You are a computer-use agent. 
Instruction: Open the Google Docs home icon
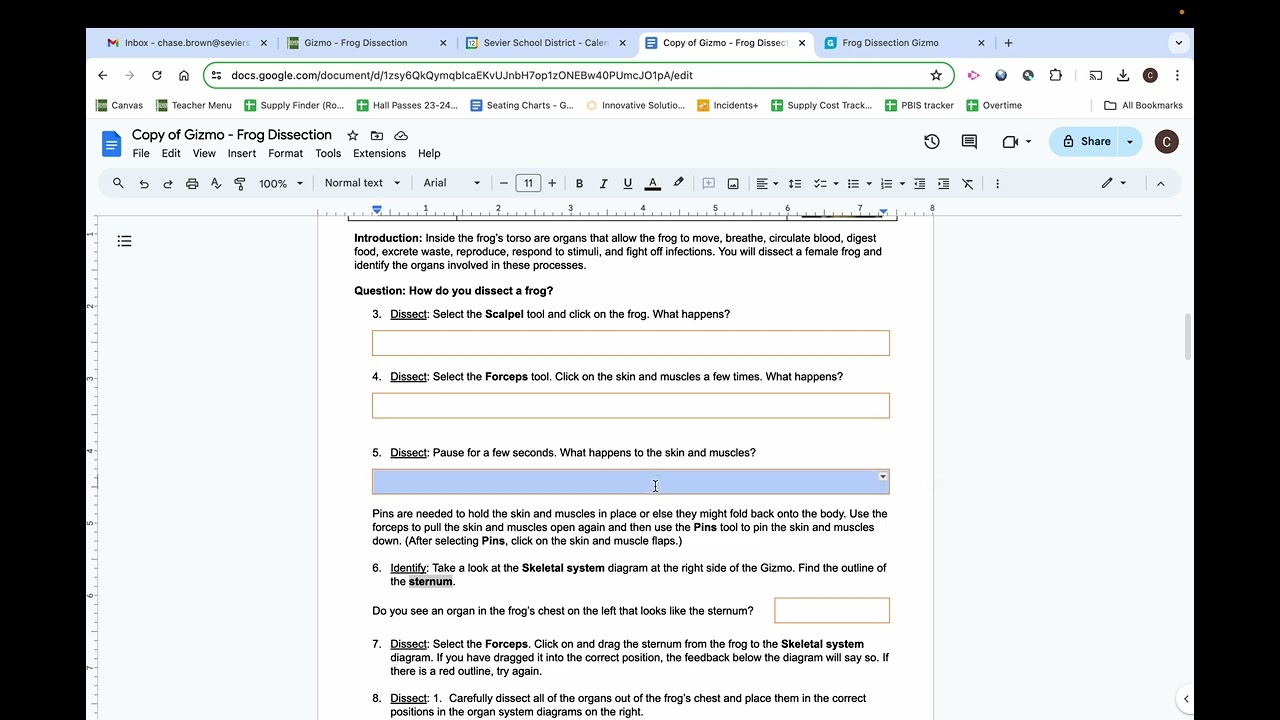tap(111, 143)
